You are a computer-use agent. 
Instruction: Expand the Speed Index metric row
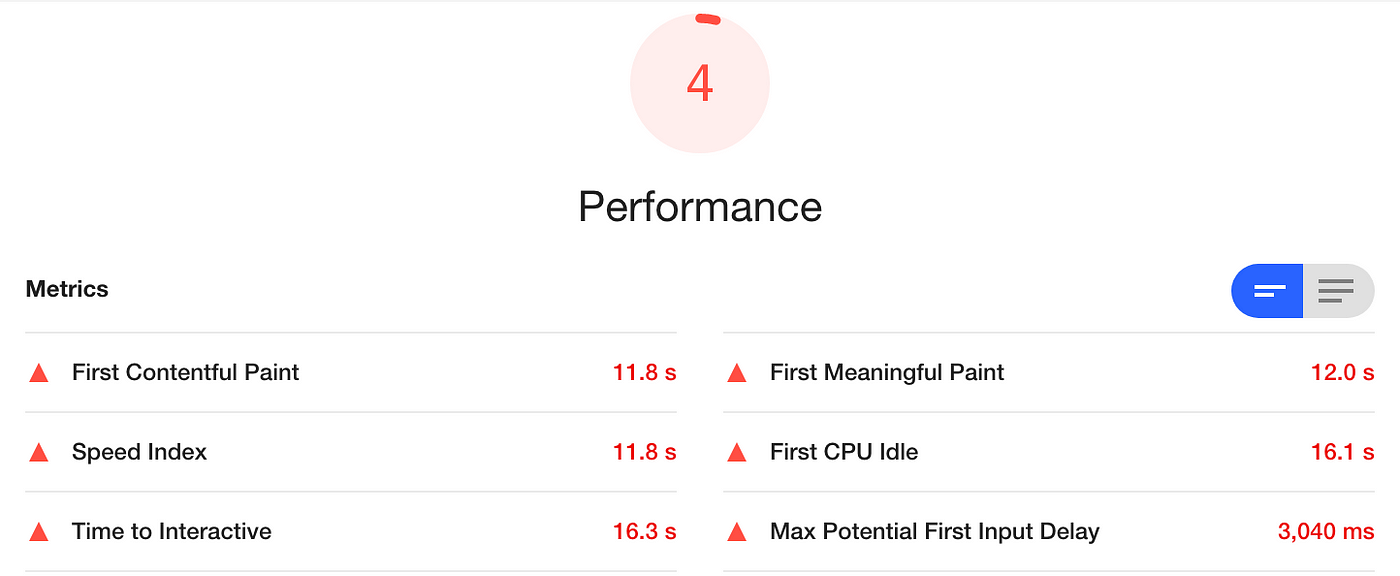351,452
